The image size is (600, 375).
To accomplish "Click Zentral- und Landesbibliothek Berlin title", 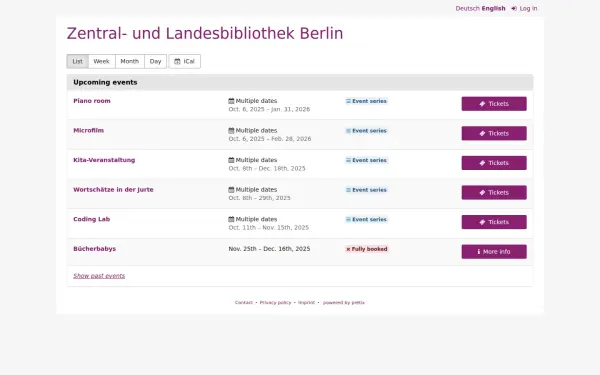I will click(205, 33).
